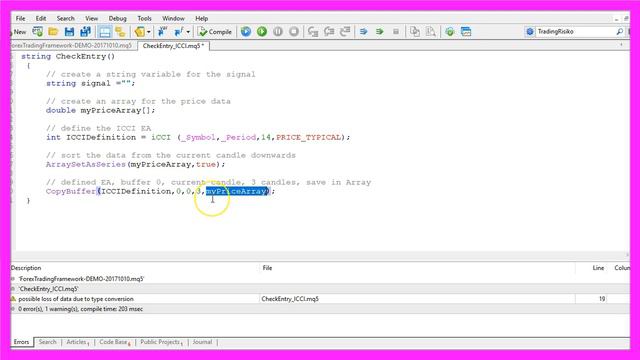Open the Articles tab in toolbox
Viewport: 640px width, 360px height.
(x=77, y=342)
